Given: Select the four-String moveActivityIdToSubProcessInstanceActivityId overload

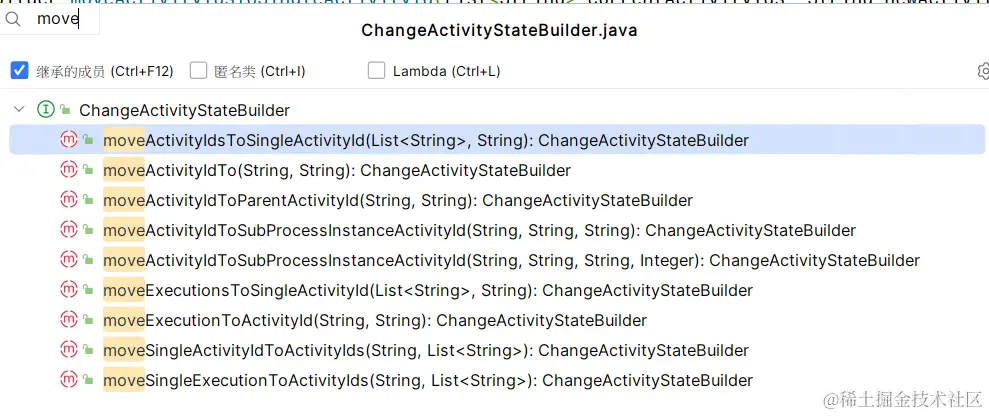Looking at the screenshot, I should 511,261.
